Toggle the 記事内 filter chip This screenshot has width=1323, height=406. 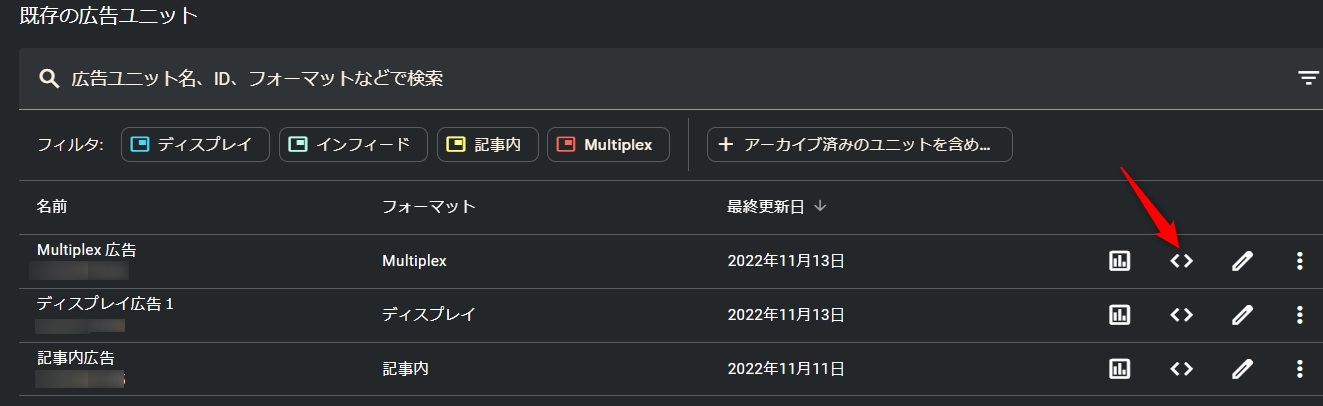point(491,144)
